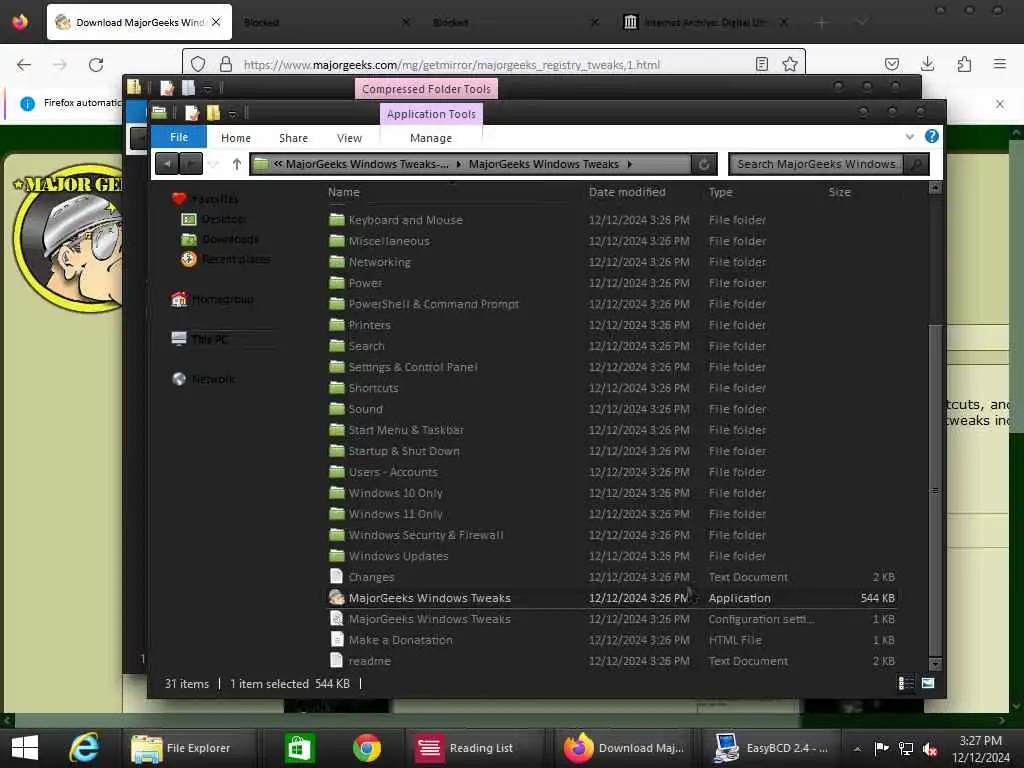Select MajorGeeks Windows Tweaks configuration file icon
The image size is (1024, 768).
tap(336, 618)
